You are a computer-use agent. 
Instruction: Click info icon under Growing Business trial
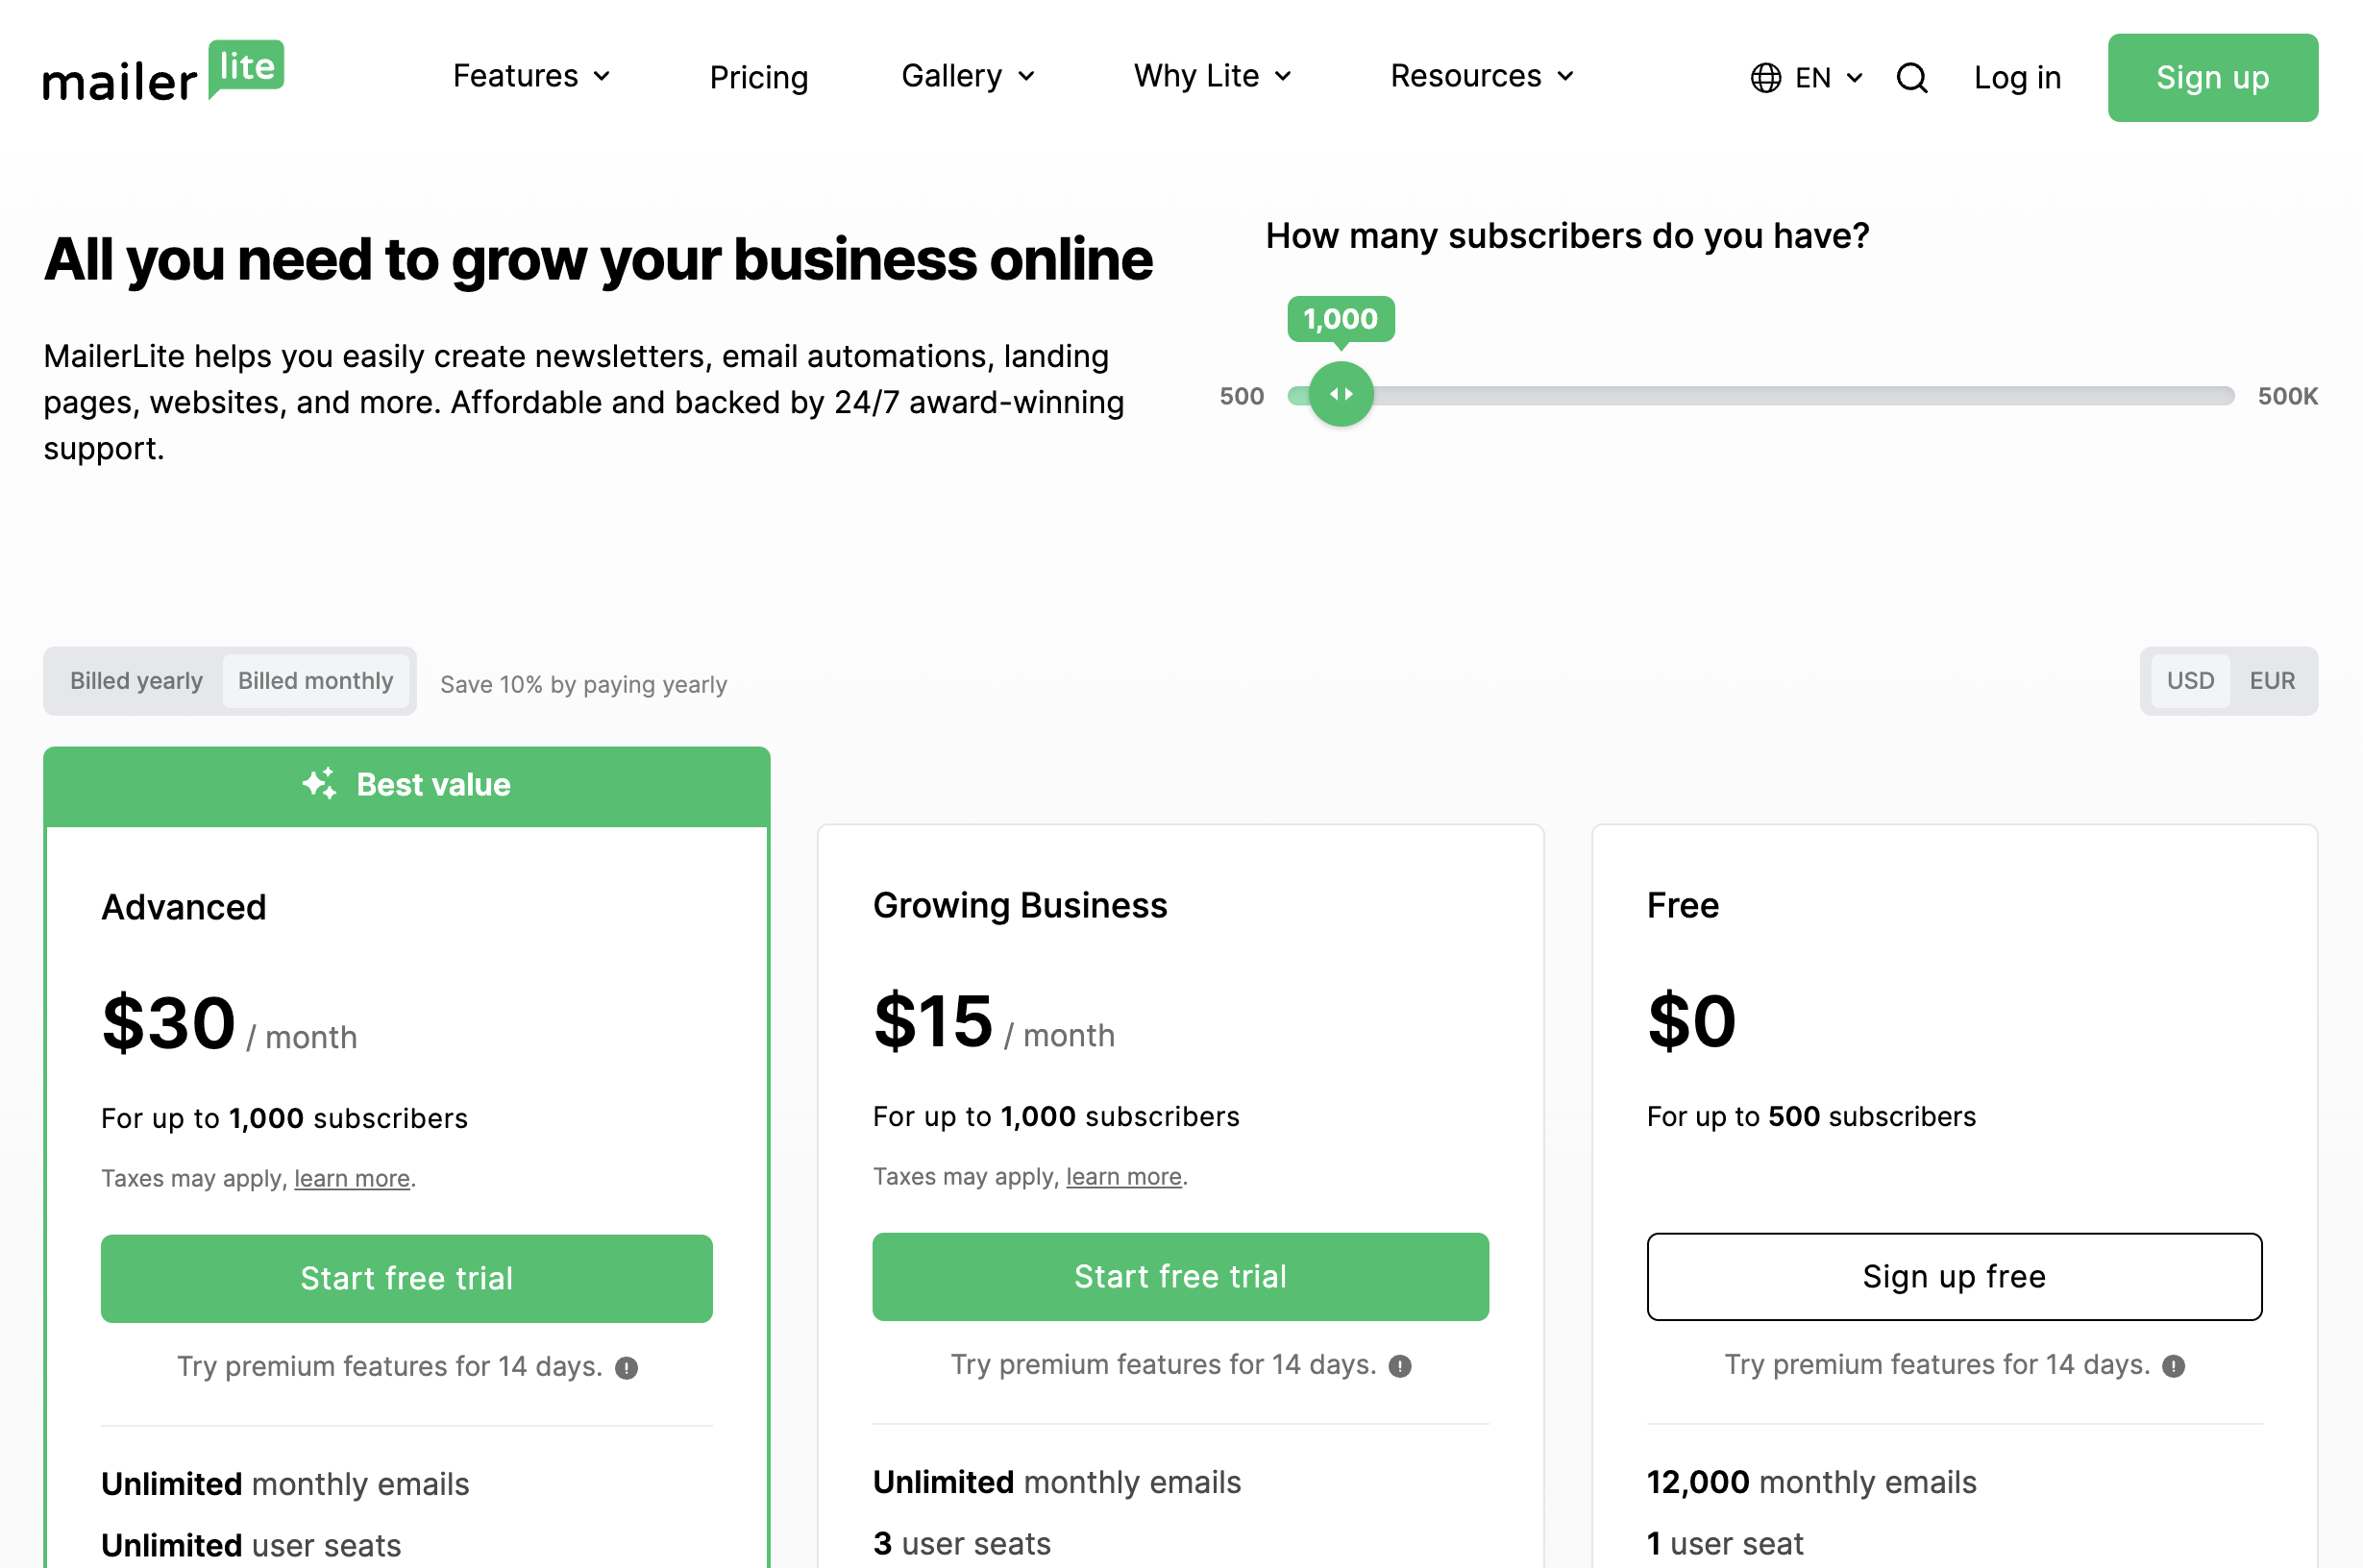(x=1400, y=1365)
